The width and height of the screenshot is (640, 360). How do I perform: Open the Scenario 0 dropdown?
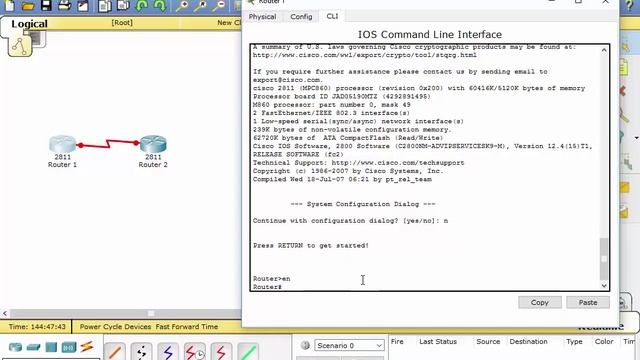click(x=349, y=345)
